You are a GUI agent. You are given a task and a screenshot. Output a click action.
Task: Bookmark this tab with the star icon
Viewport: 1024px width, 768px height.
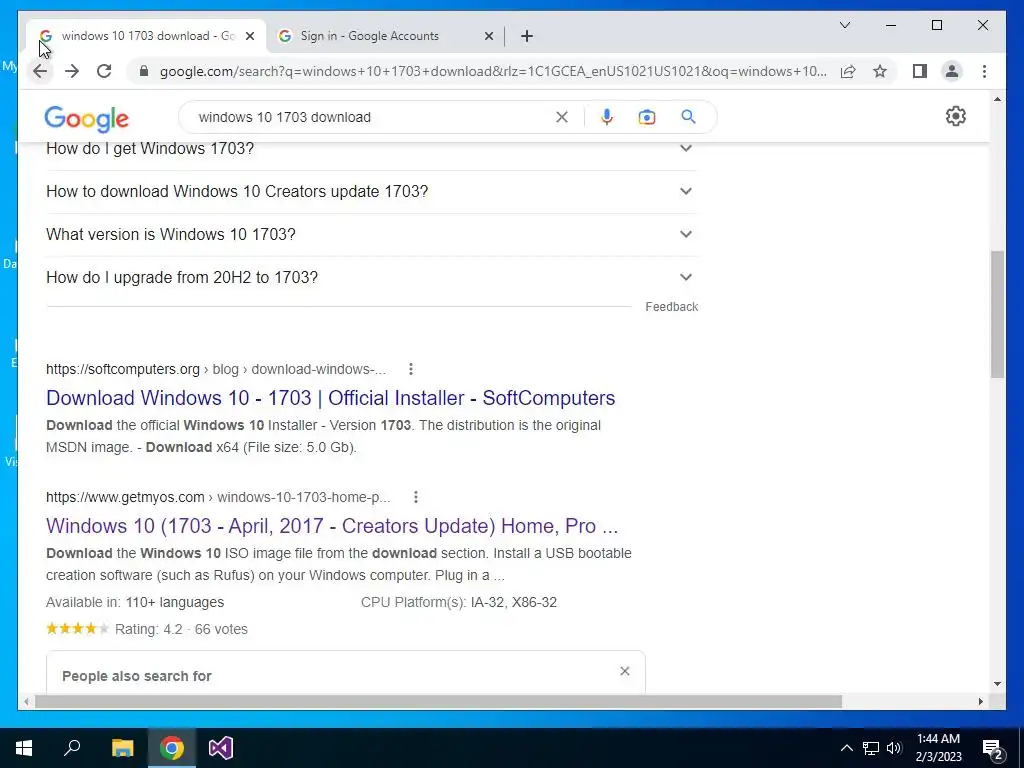tap(880, 71)
